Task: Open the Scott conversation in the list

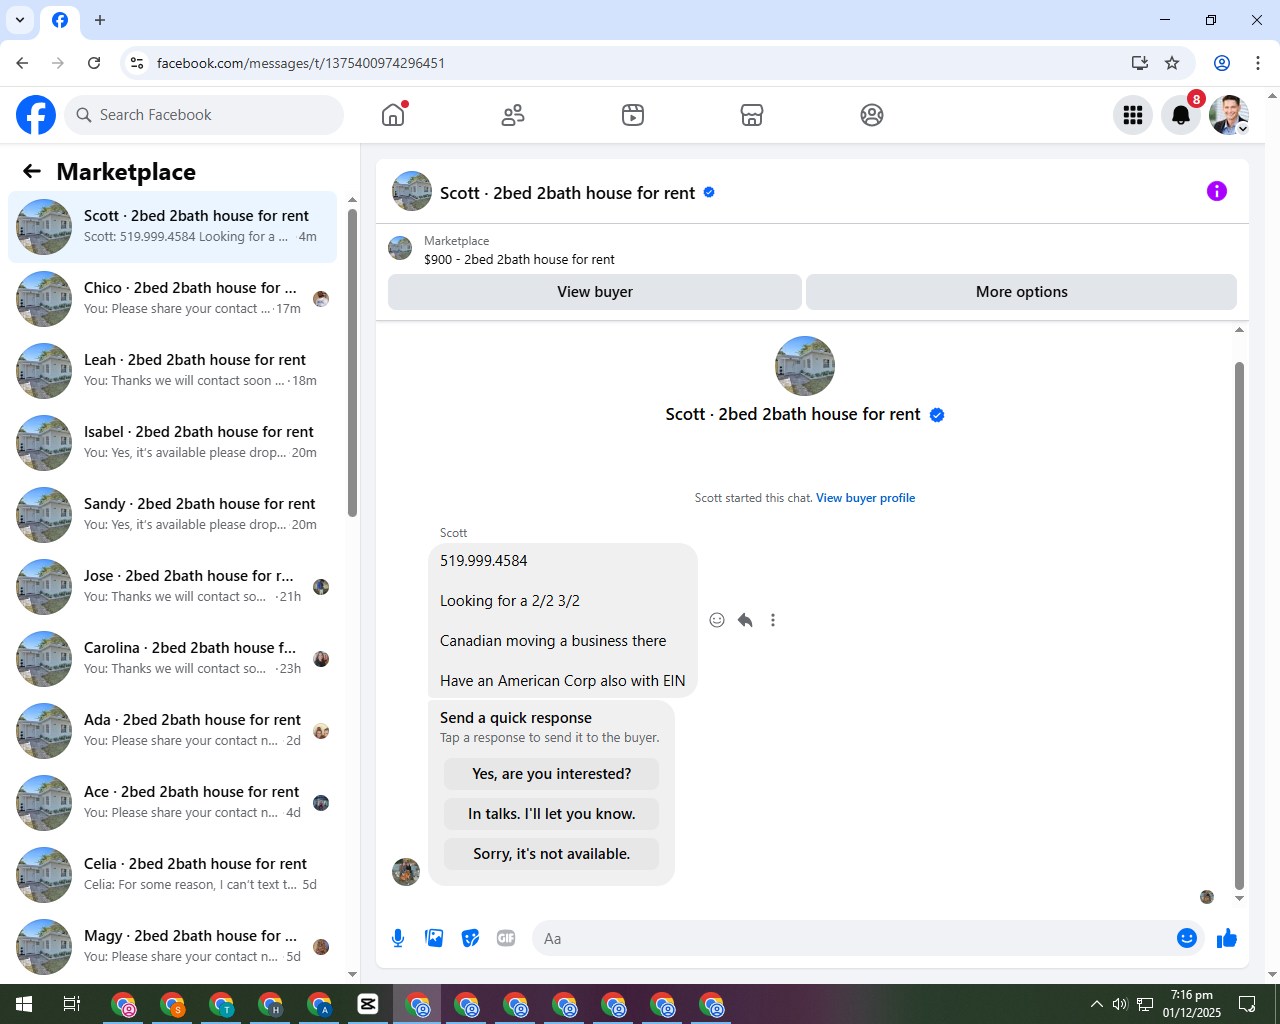Action: tap(172, 227)
